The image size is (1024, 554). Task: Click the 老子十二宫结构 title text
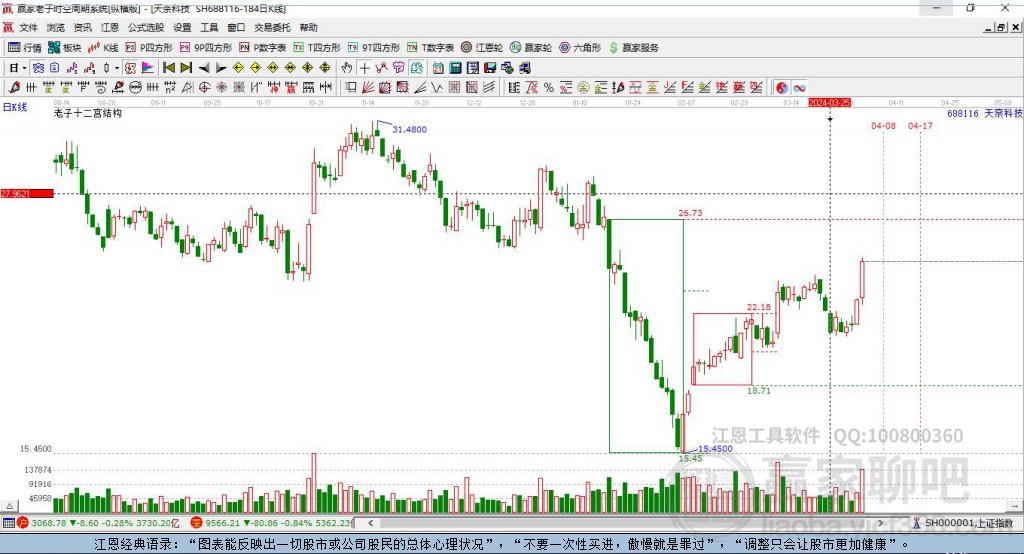pyautogui.click(x=88, y=113)
